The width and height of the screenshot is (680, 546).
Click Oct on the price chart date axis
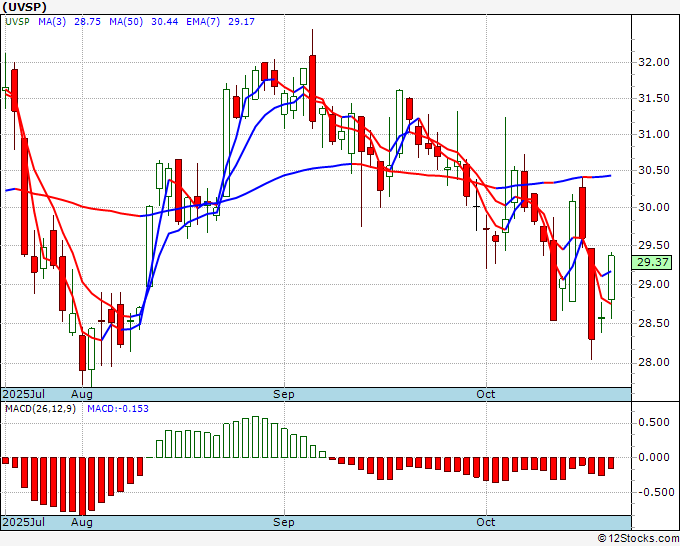486,394
